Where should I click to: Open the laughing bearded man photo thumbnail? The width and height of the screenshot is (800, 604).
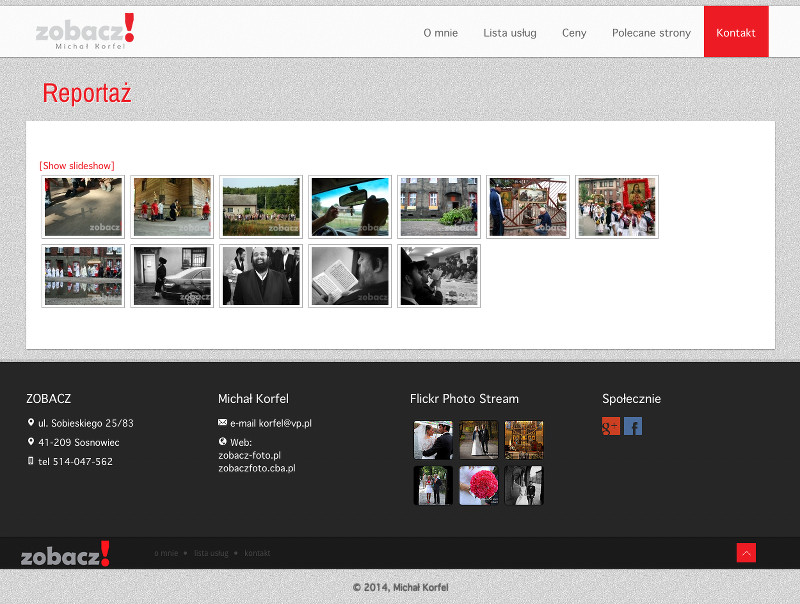[261, 276]
